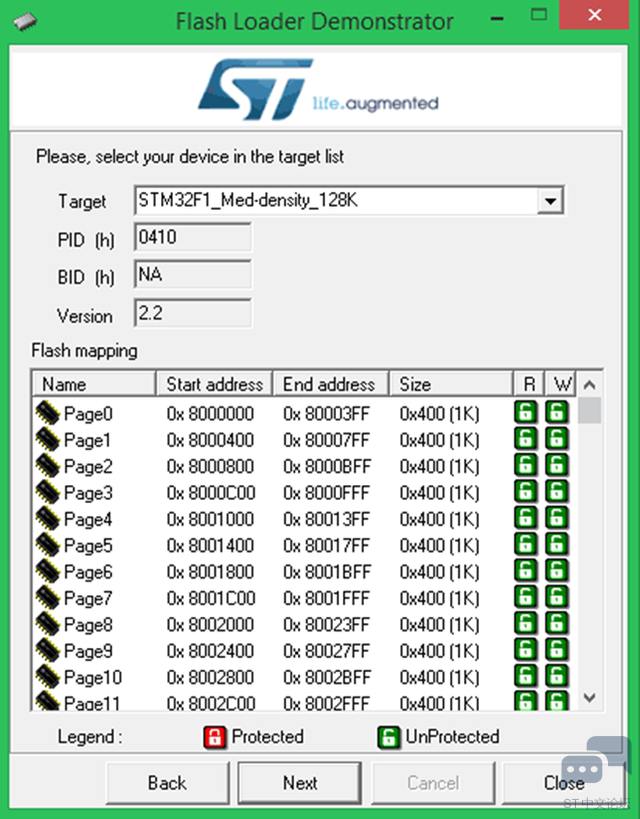Click start address 0x 8002400
The height and width of the screenshot is (819, 640).
point(210,651)
